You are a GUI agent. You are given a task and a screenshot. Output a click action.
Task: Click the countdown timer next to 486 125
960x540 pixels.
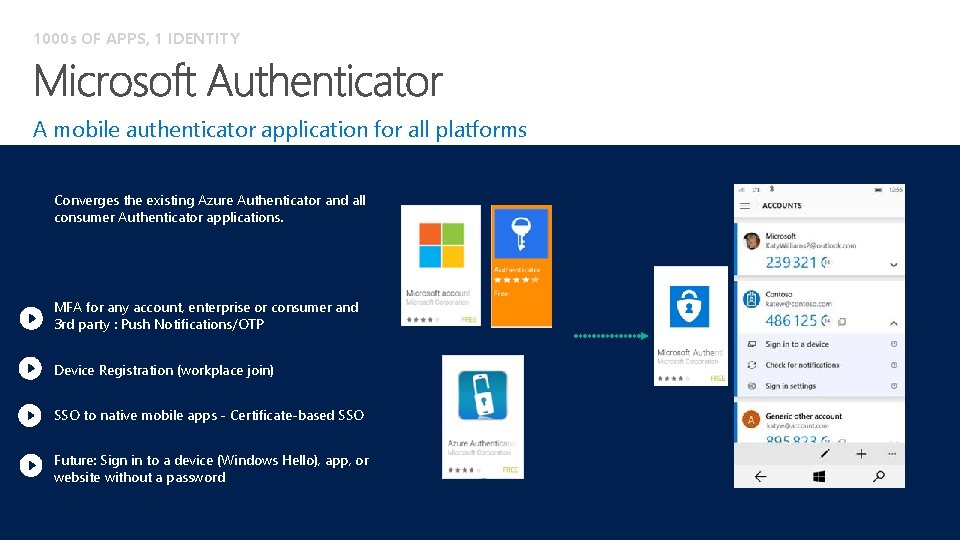click(826, 320)
